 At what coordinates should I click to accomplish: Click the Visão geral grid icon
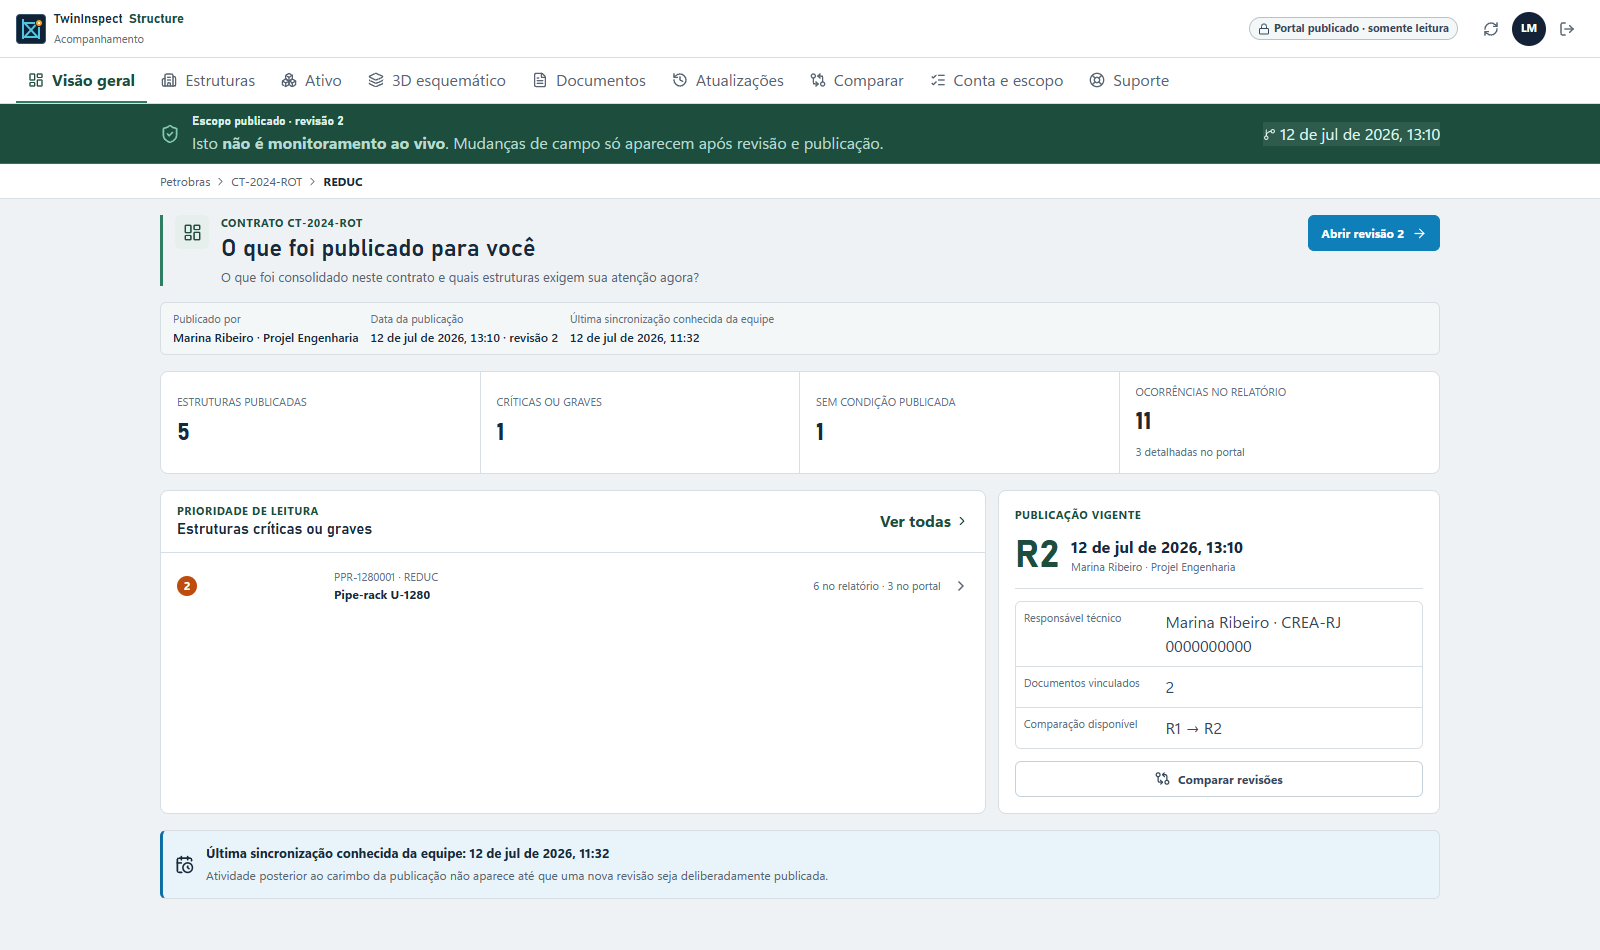pos(36,80)
